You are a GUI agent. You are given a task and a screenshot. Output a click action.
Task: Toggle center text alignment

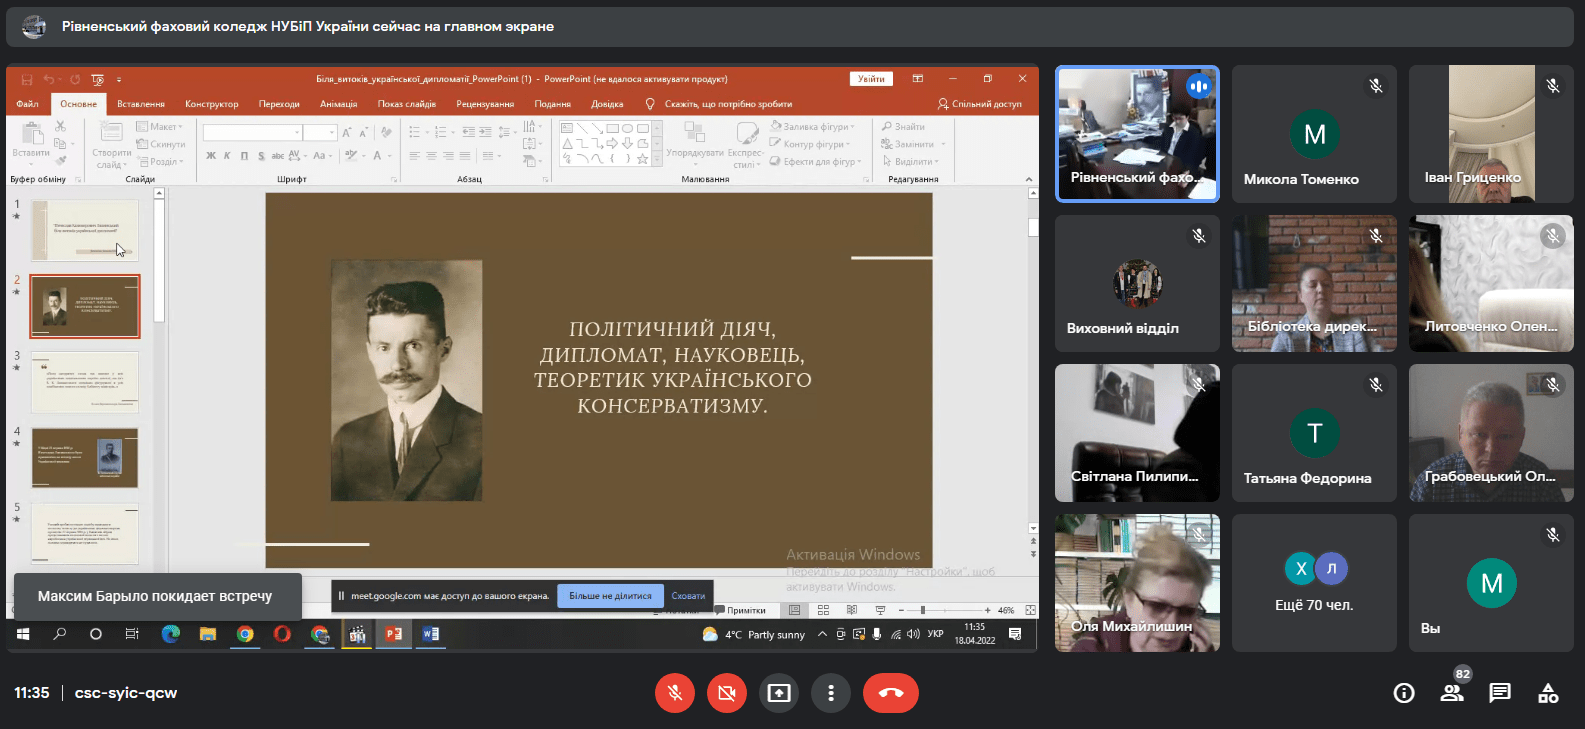click(x=431, y=156)
